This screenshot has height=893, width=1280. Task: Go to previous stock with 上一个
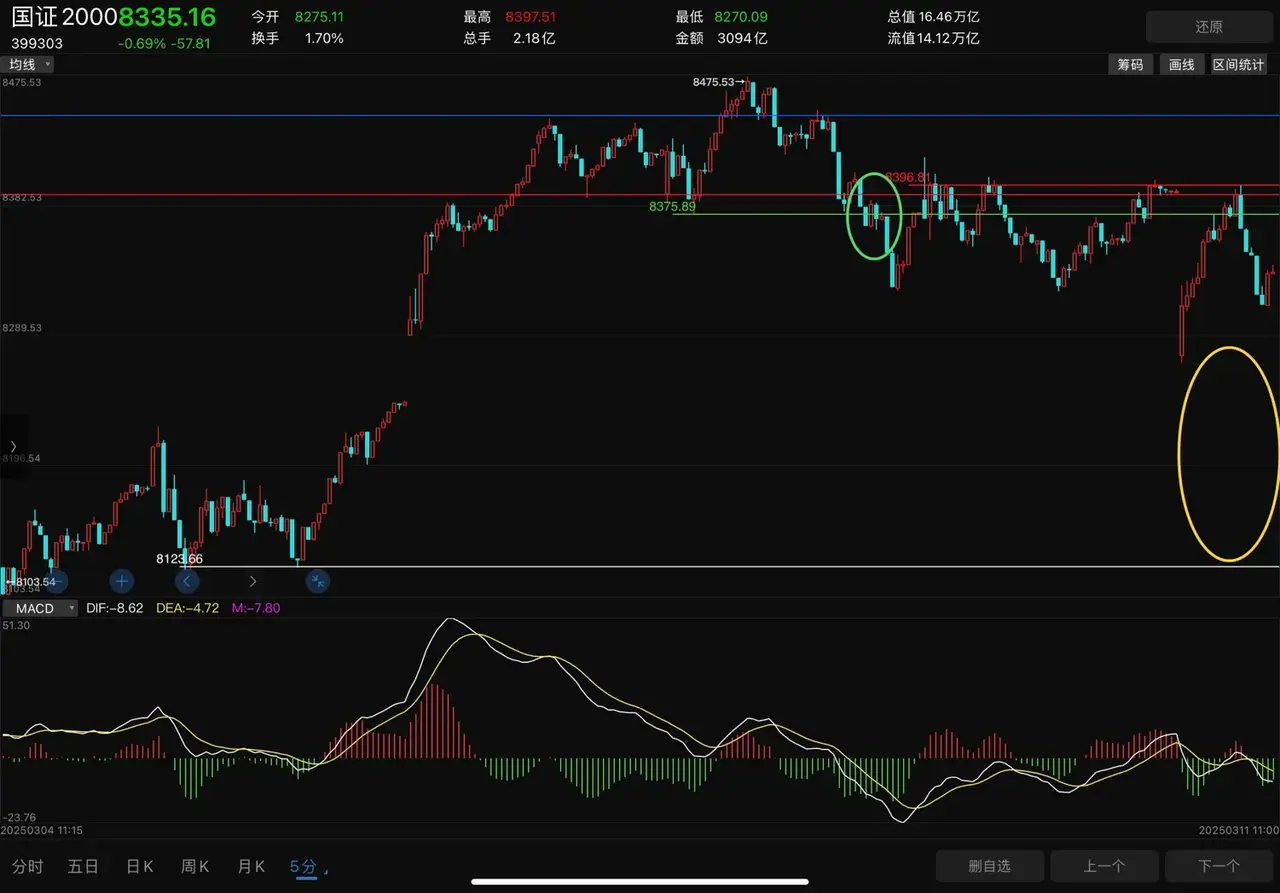[1104, 866]
